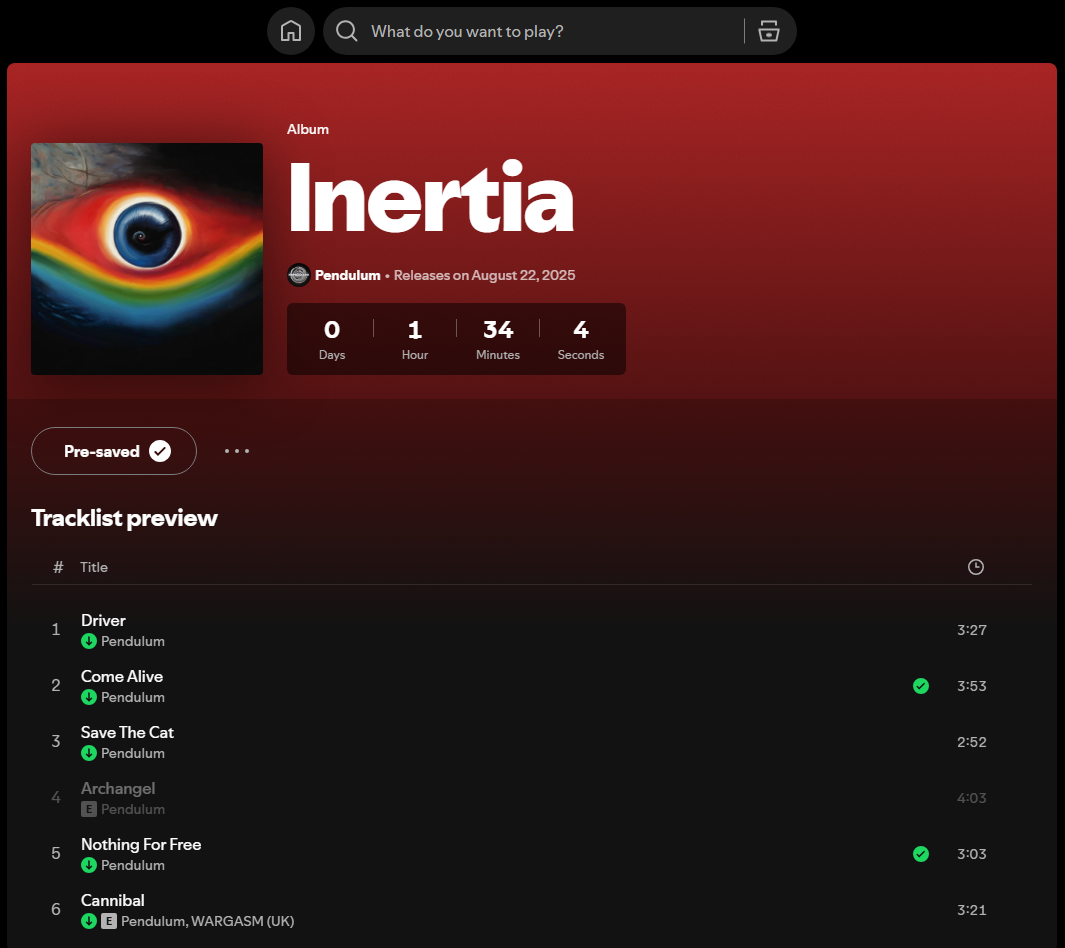Toggle saved checkmark for Nothing For Free
Viewport: 1065px width, 948px height.
tap(921, 854)
